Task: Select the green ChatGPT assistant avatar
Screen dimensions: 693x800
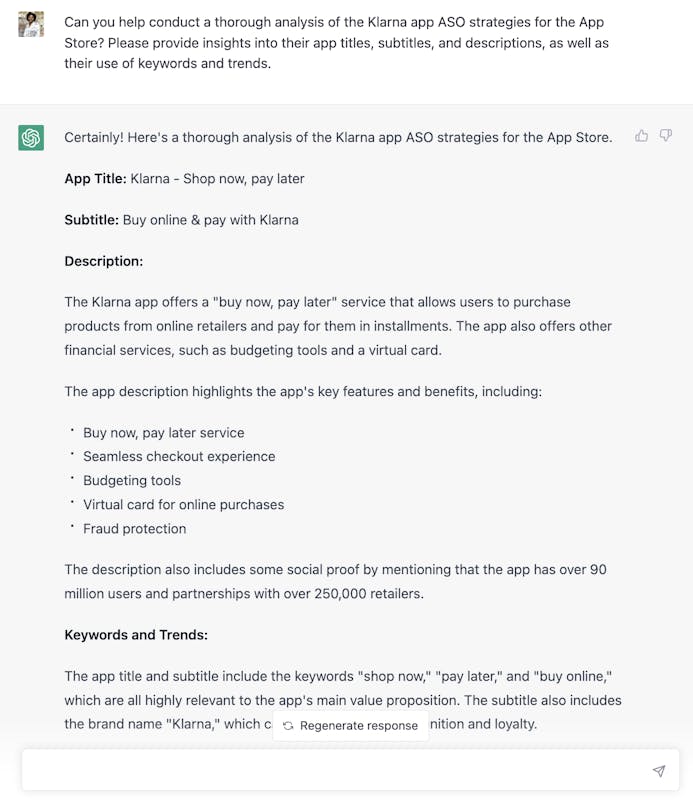Action: pyautogui.click(x=31, y=136)
